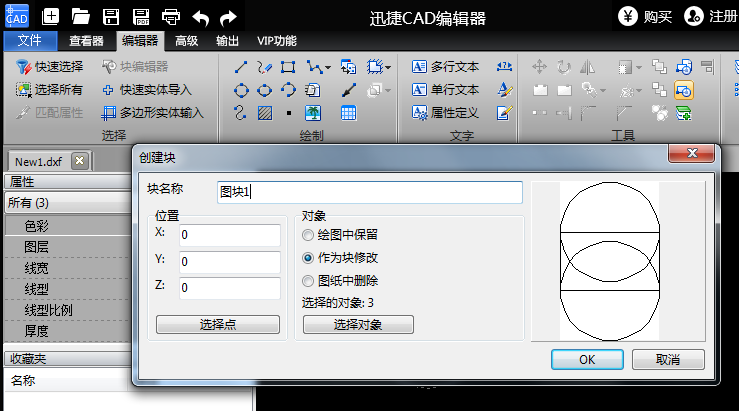Image resolution: width=739 pixels, height=411 pixels.
Task: Select the 绘图中保留 radio option
Action: (308, 234)
